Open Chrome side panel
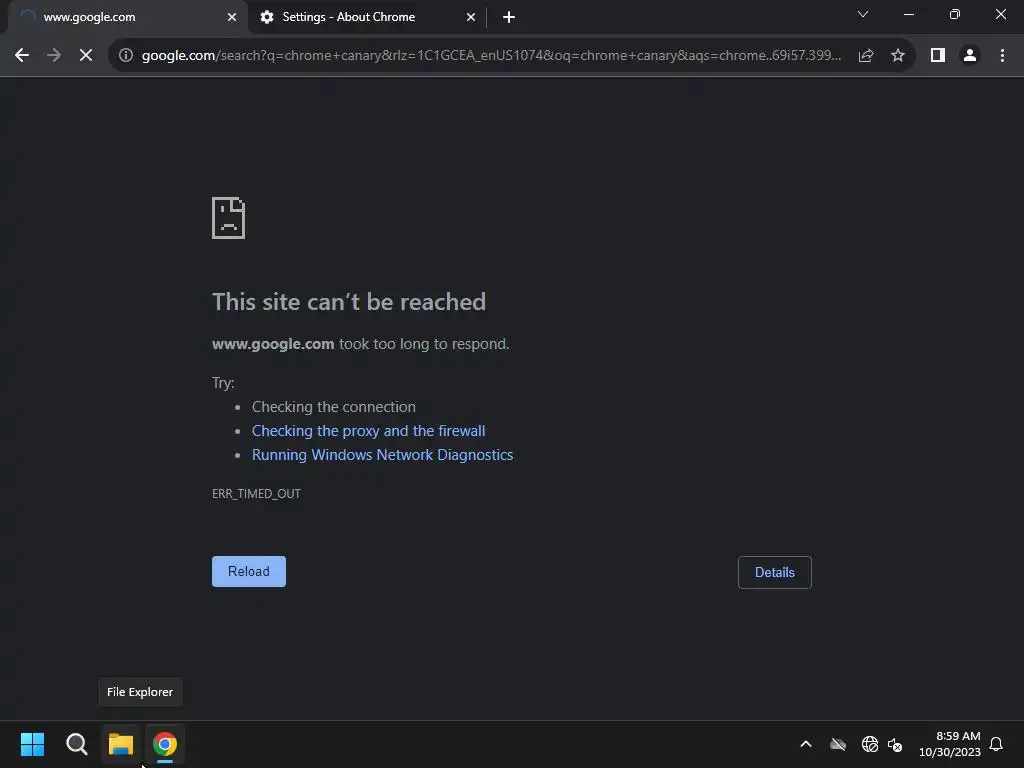Viewport: 1024px width, 768px height. tap(938, 56)
